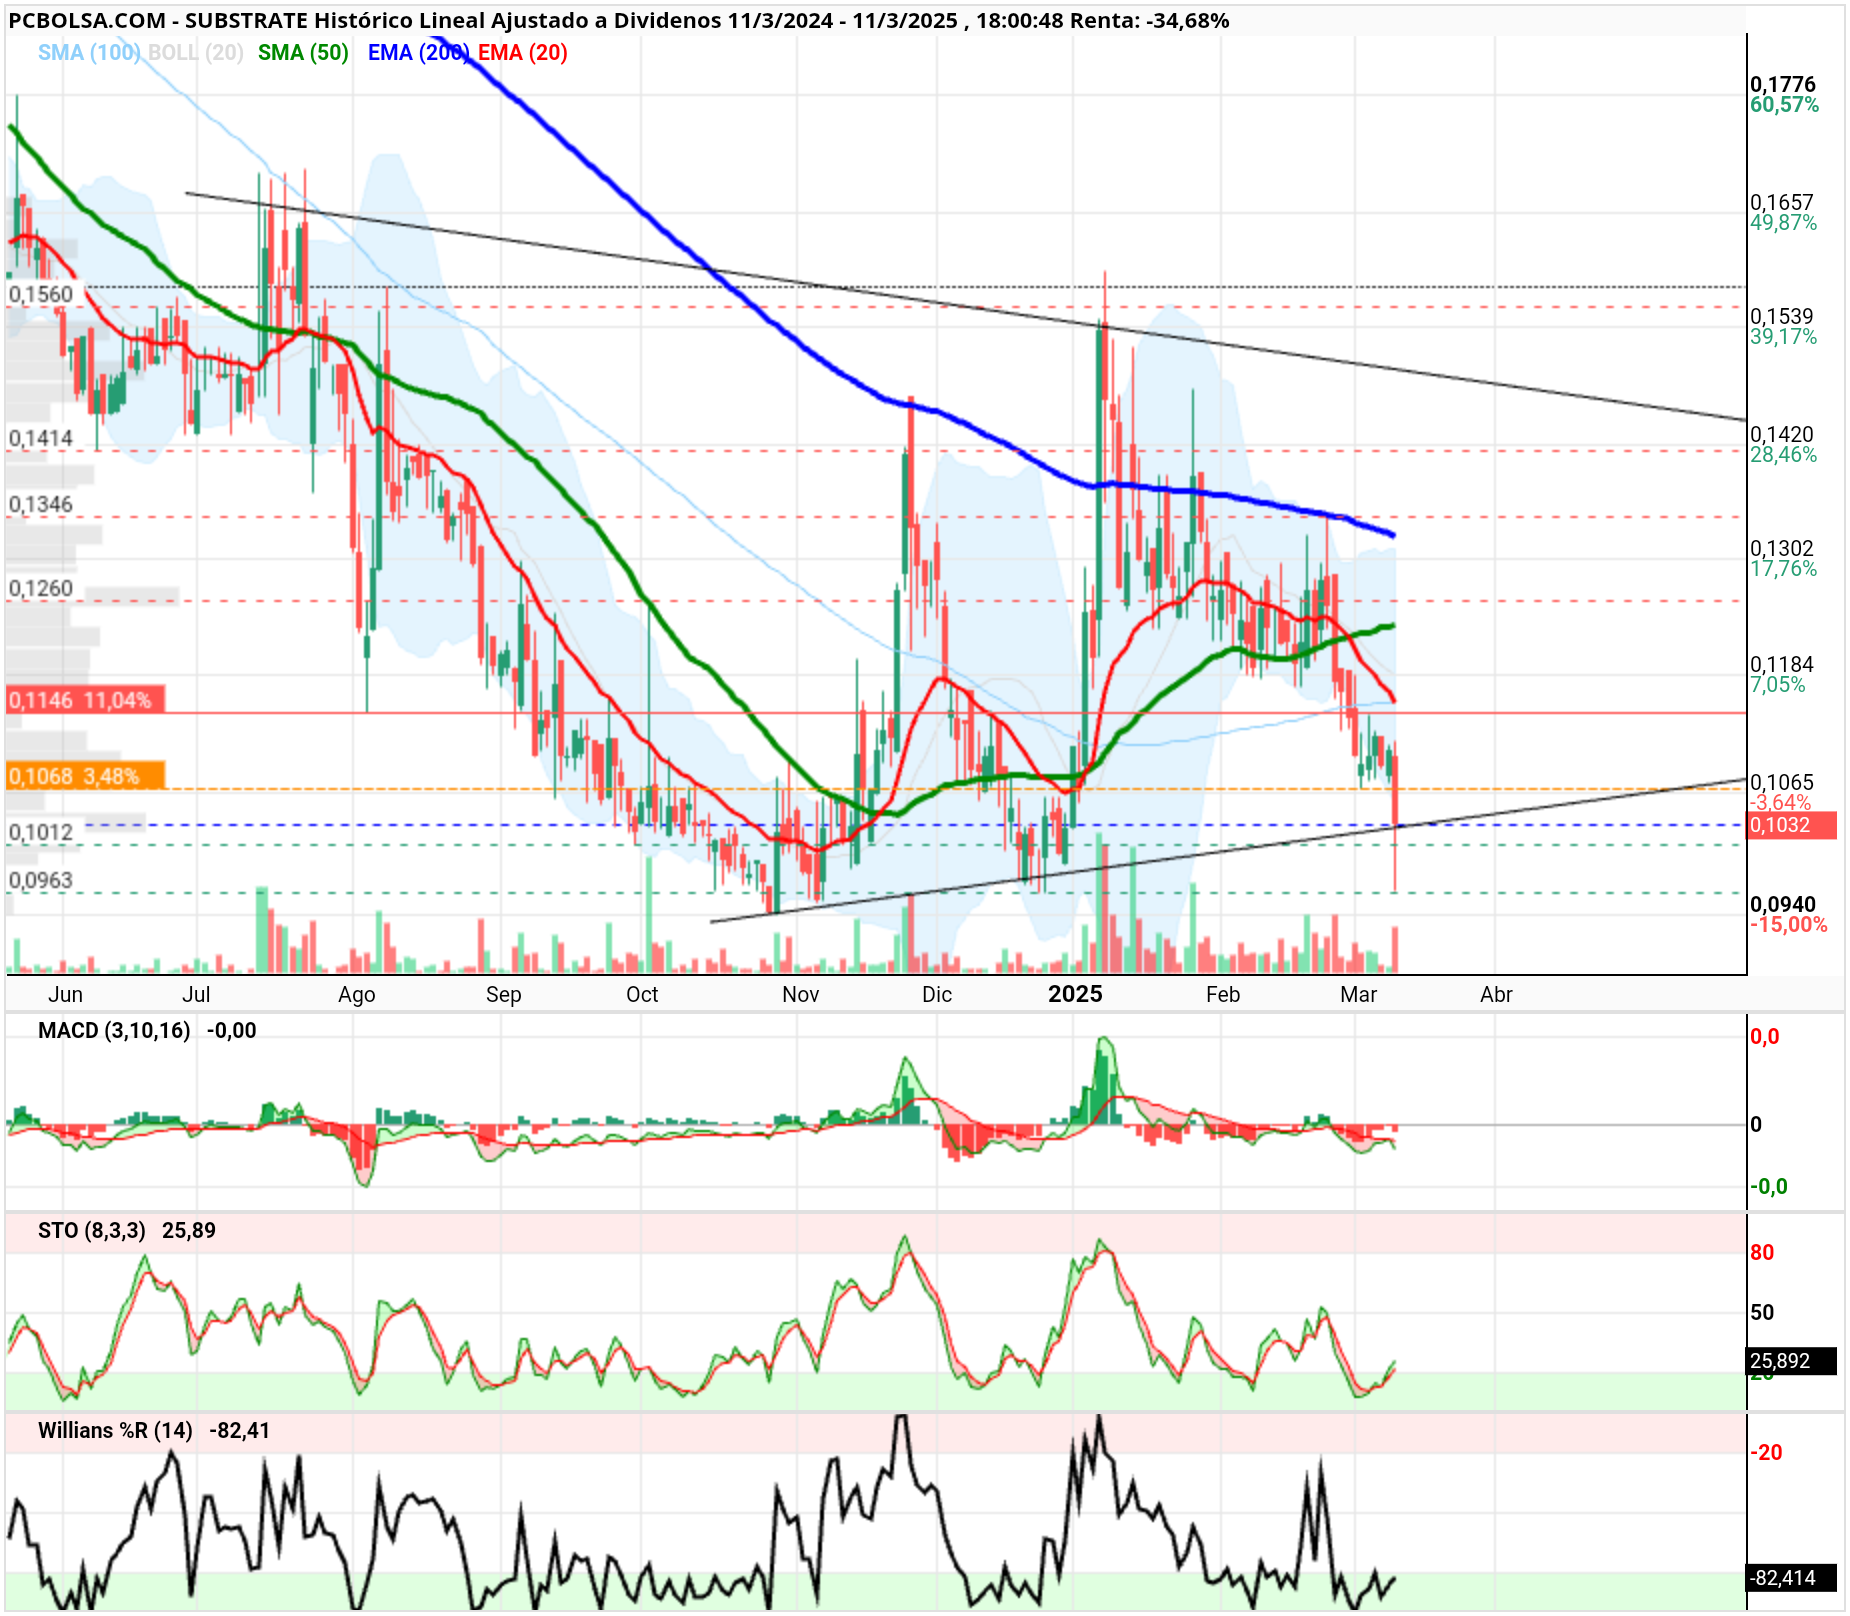Click the EMA (200) legend label
Image resolution: width=1850 pixels, height=1616 pixels.
tap(418, 53)
